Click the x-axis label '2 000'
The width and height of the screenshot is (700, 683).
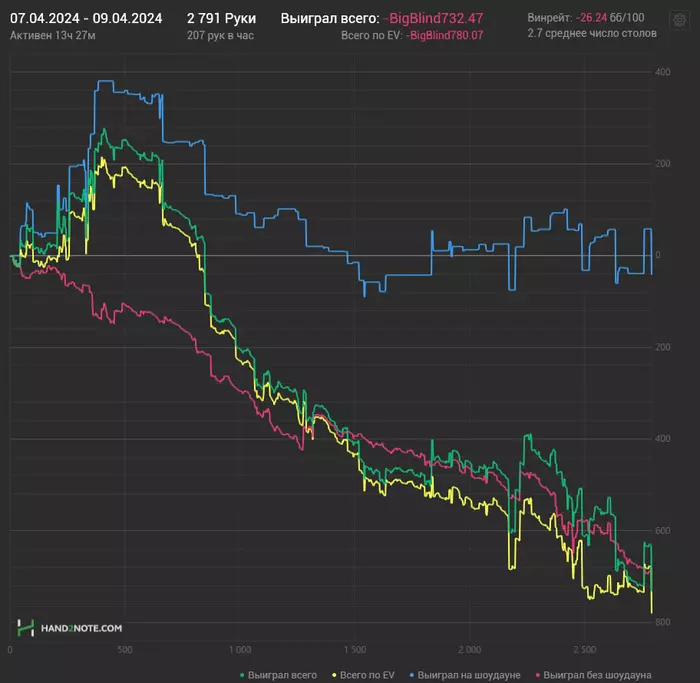pyautogui.click(x=470, y=650)
